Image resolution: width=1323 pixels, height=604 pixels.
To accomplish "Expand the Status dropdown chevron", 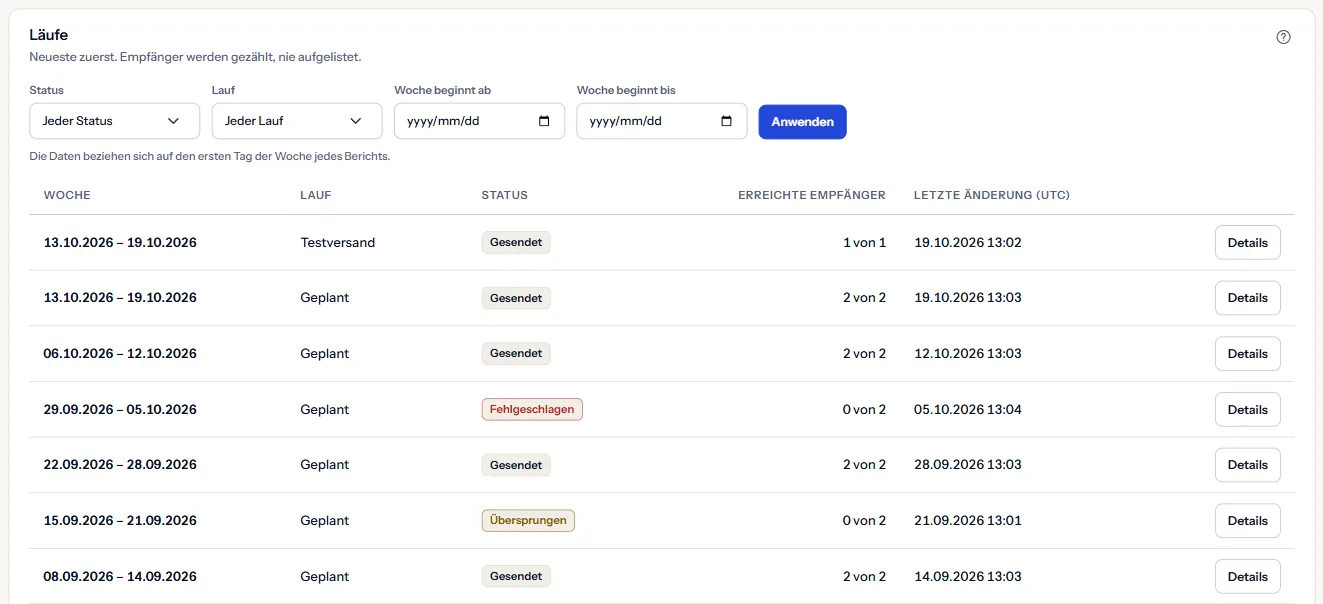I will (x=174, y=121).
